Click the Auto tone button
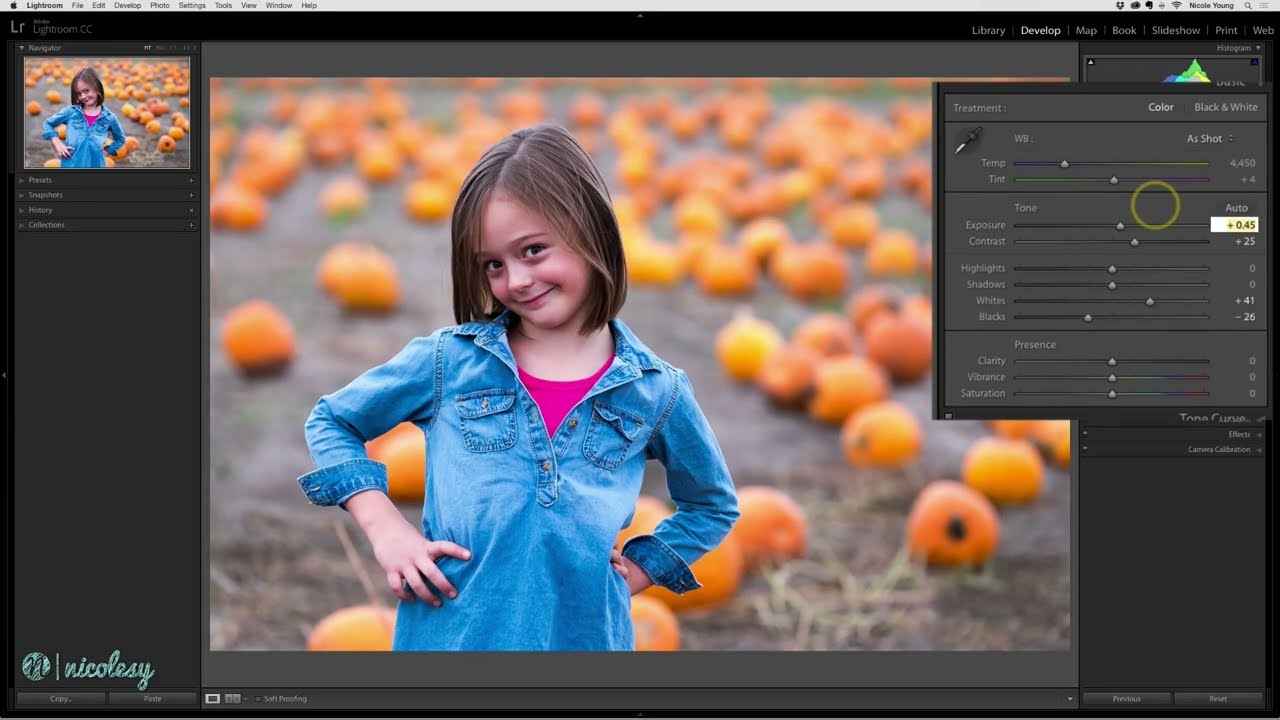 (x=1236, y=208)
